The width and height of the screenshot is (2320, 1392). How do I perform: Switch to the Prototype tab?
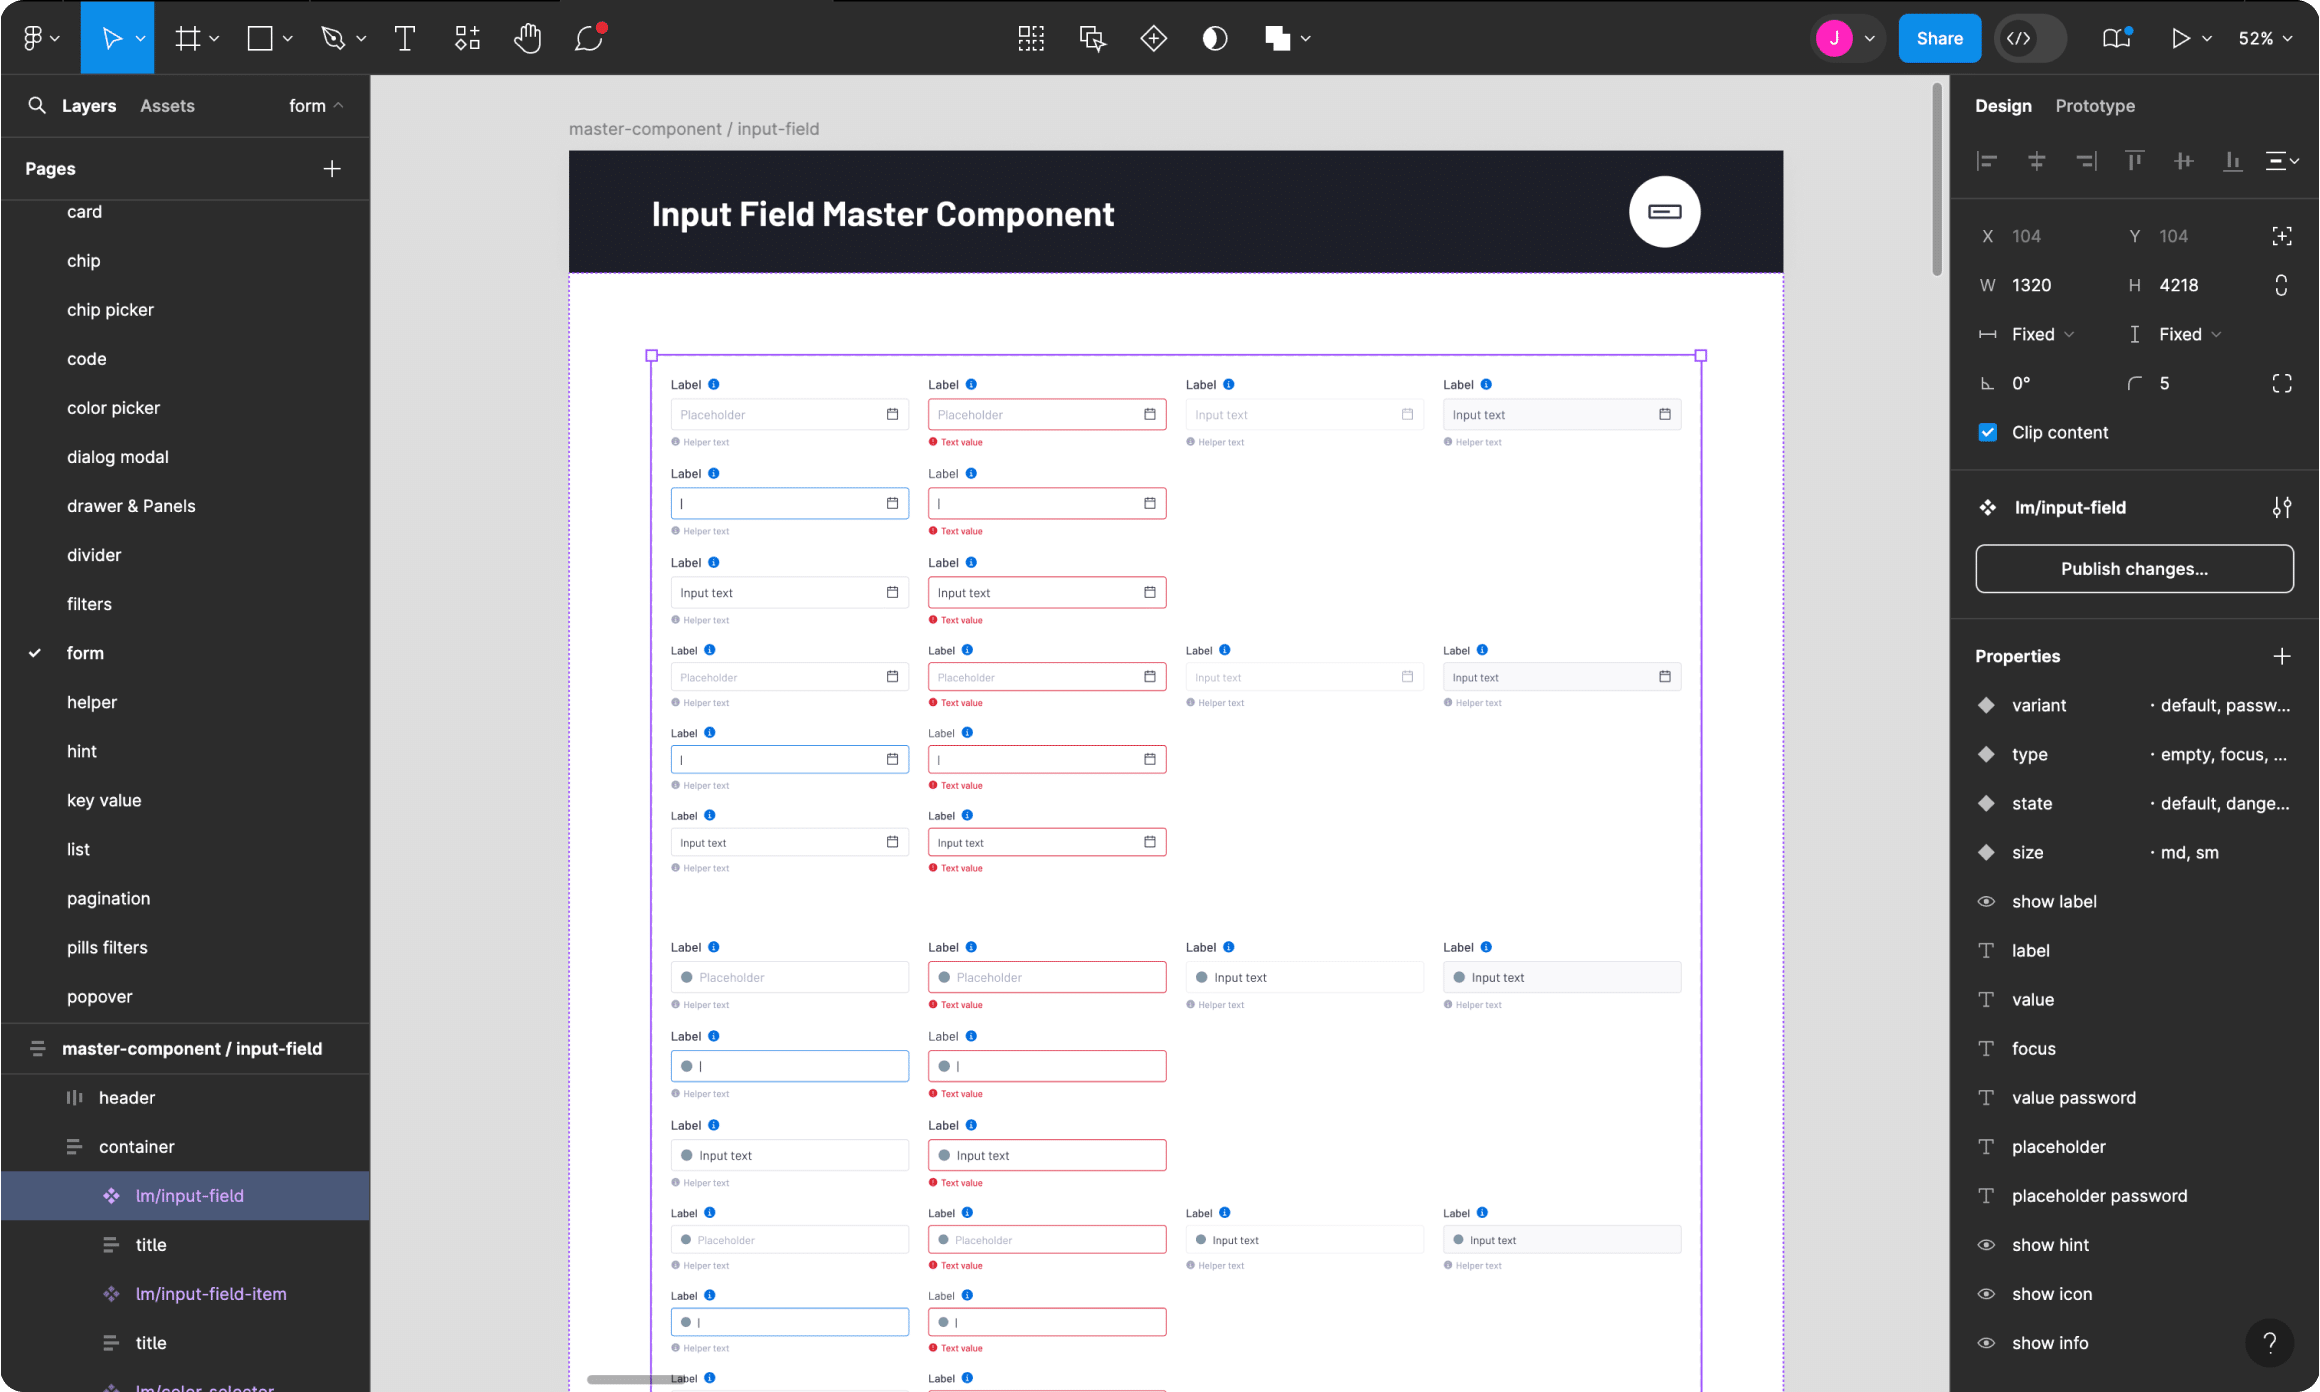[x=2095, y=105]
